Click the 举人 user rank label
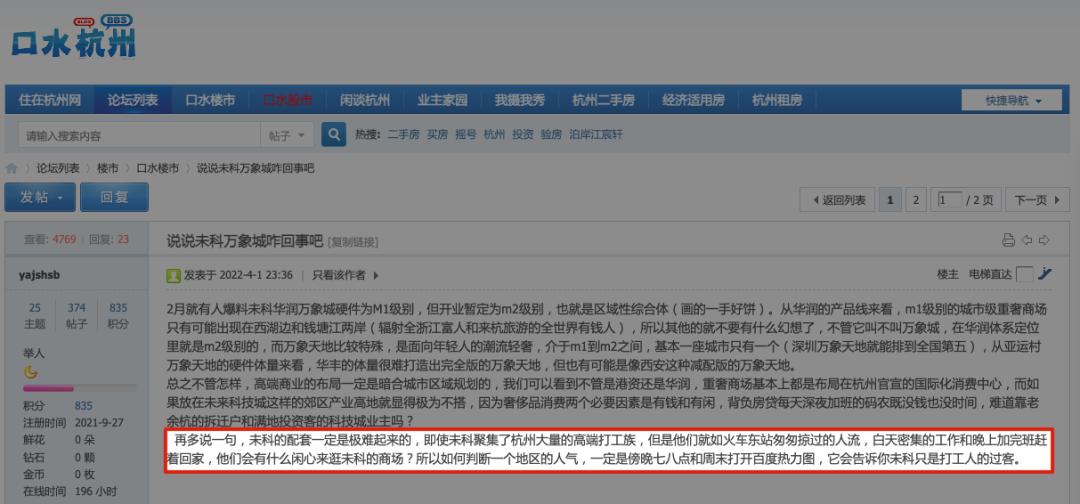Image resolution: width=1080 pixels, height=504 pixels. tap(34, 353)
